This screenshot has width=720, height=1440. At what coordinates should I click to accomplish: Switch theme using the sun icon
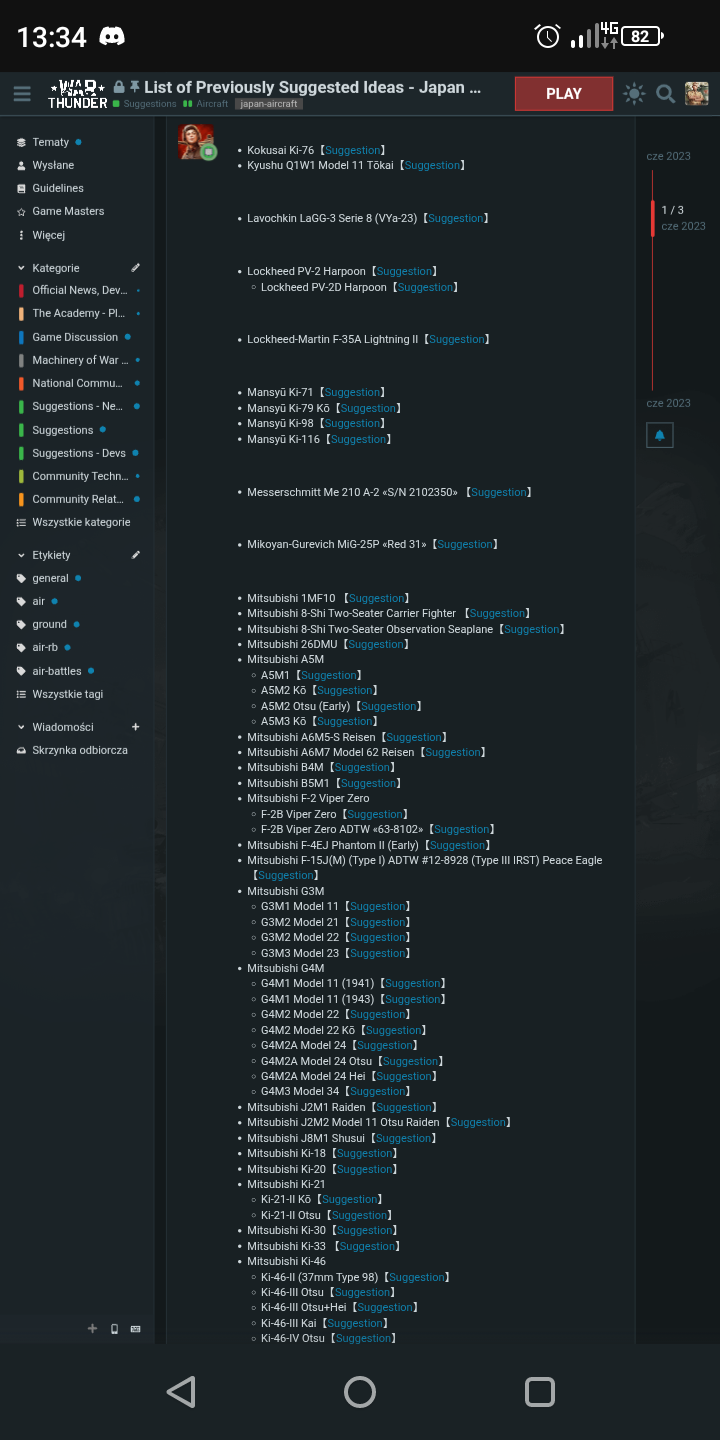tap(634, 94)
